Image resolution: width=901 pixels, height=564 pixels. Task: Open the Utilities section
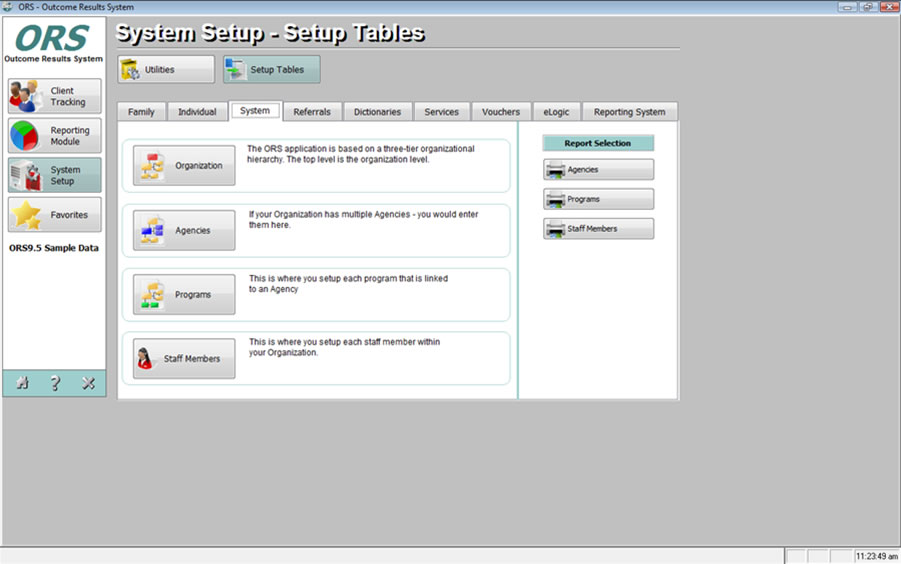166,69
